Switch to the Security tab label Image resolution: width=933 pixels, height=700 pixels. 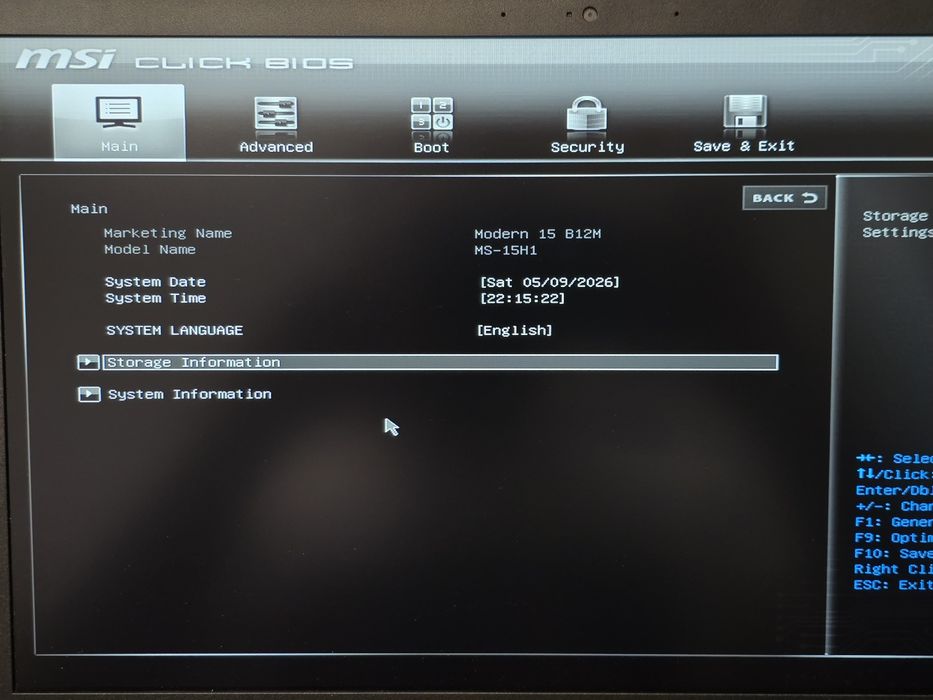coord(587,147)
